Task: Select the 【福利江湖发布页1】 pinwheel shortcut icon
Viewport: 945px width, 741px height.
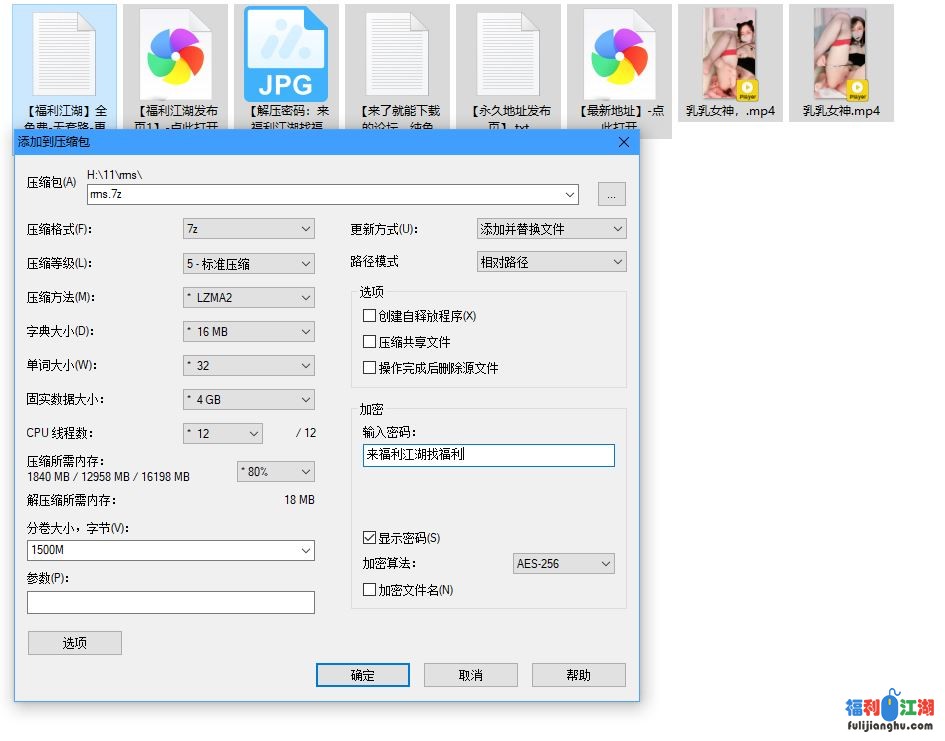Action: tap(177, 54)
